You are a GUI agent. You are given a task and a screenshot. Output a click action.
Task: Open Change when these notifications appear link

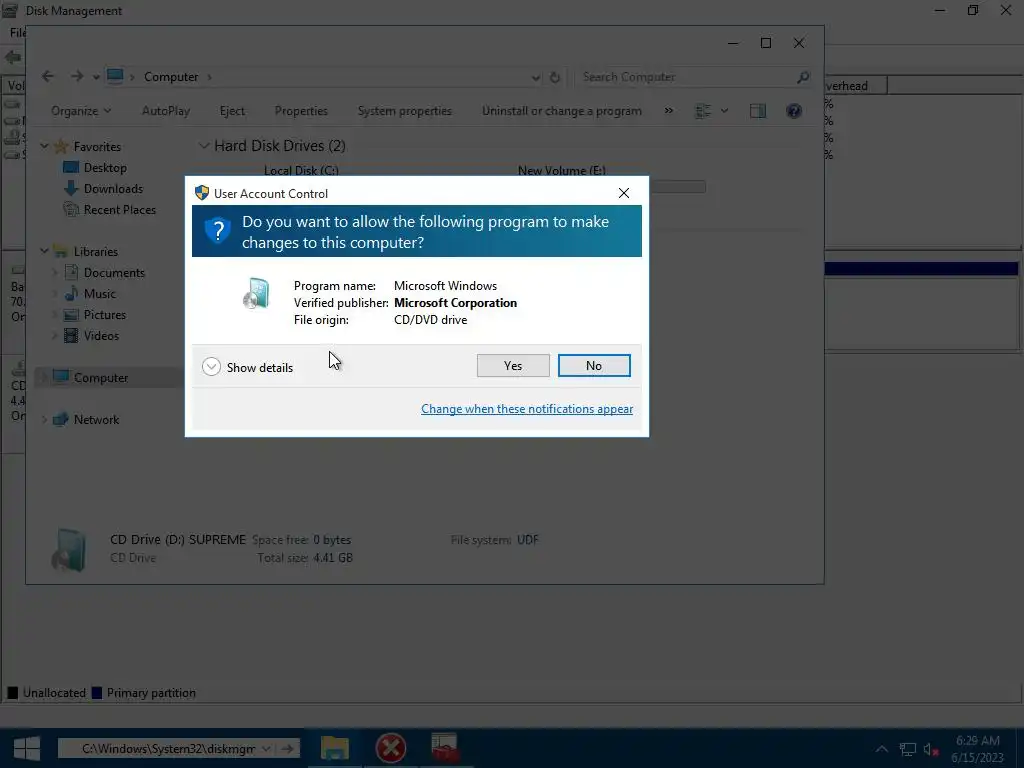pyautogui.click(x=527, y=409)
